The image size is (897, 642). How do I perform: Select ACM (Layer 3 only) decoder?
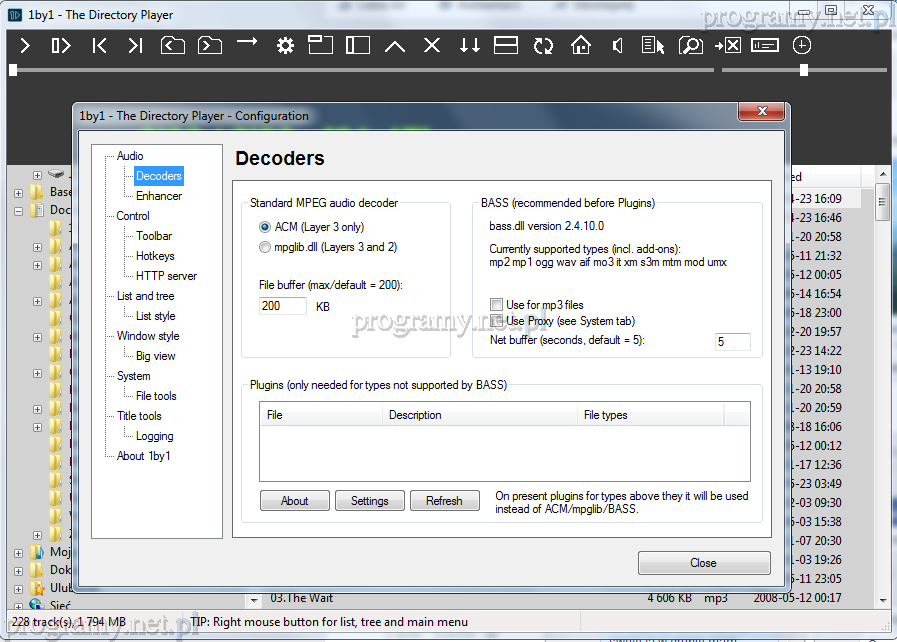(265, 227)
